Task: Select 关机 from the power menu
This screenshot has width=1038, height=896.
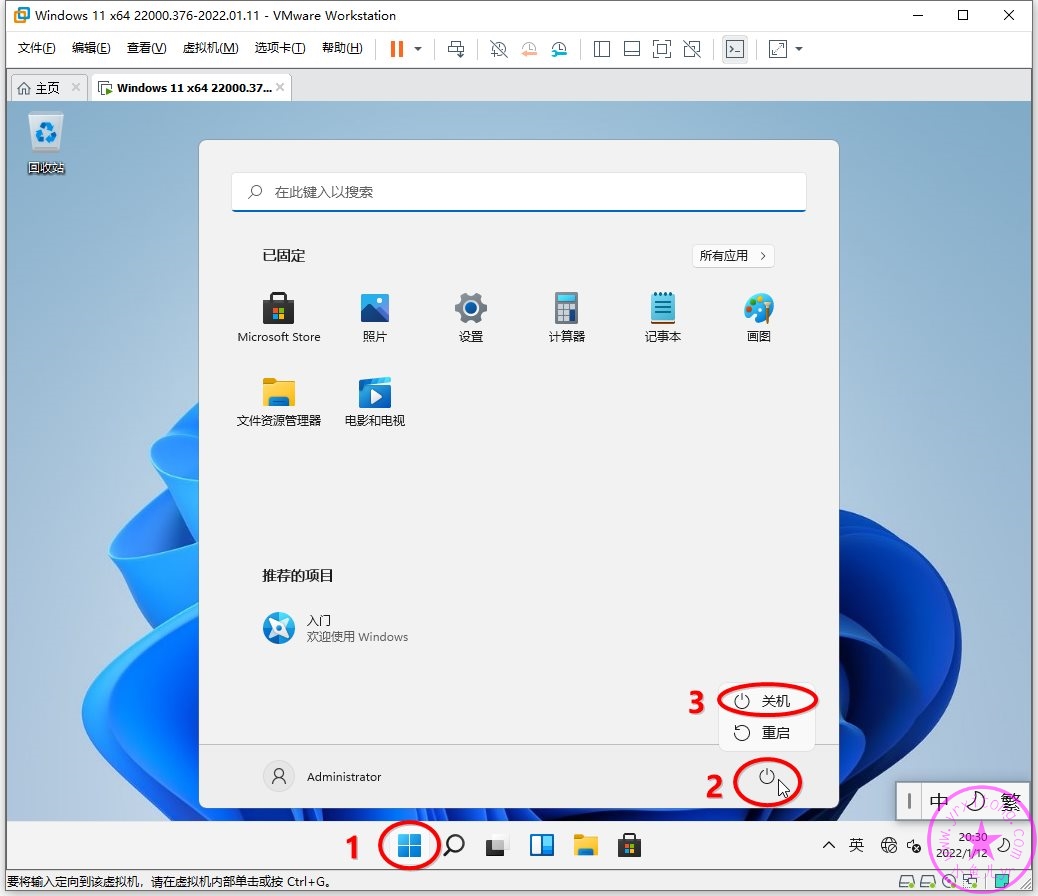Action: (x=767, y=701)
